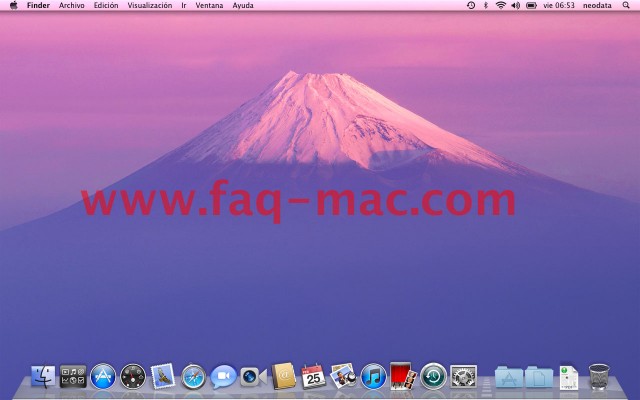Open the Ir menu
The height and width of the screenshot is (400, 640).
coord(184,5)
